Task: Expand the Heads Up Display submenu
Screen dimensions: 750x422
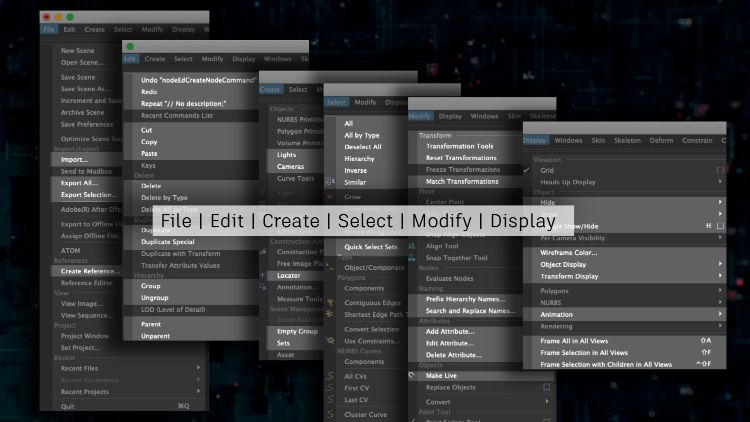Action: coord(718,182)
